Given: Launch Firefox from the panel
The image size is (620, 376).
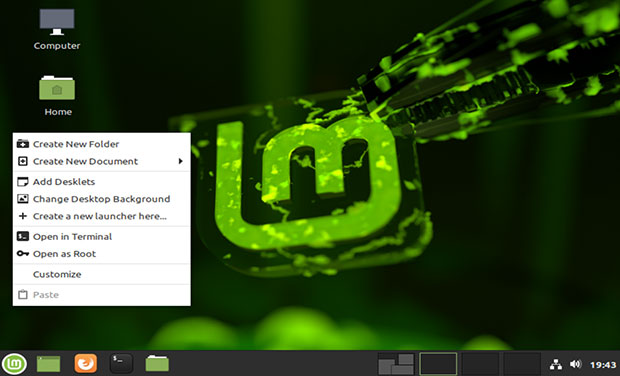Looking at the screenshot, I should [x=85, y=363].
